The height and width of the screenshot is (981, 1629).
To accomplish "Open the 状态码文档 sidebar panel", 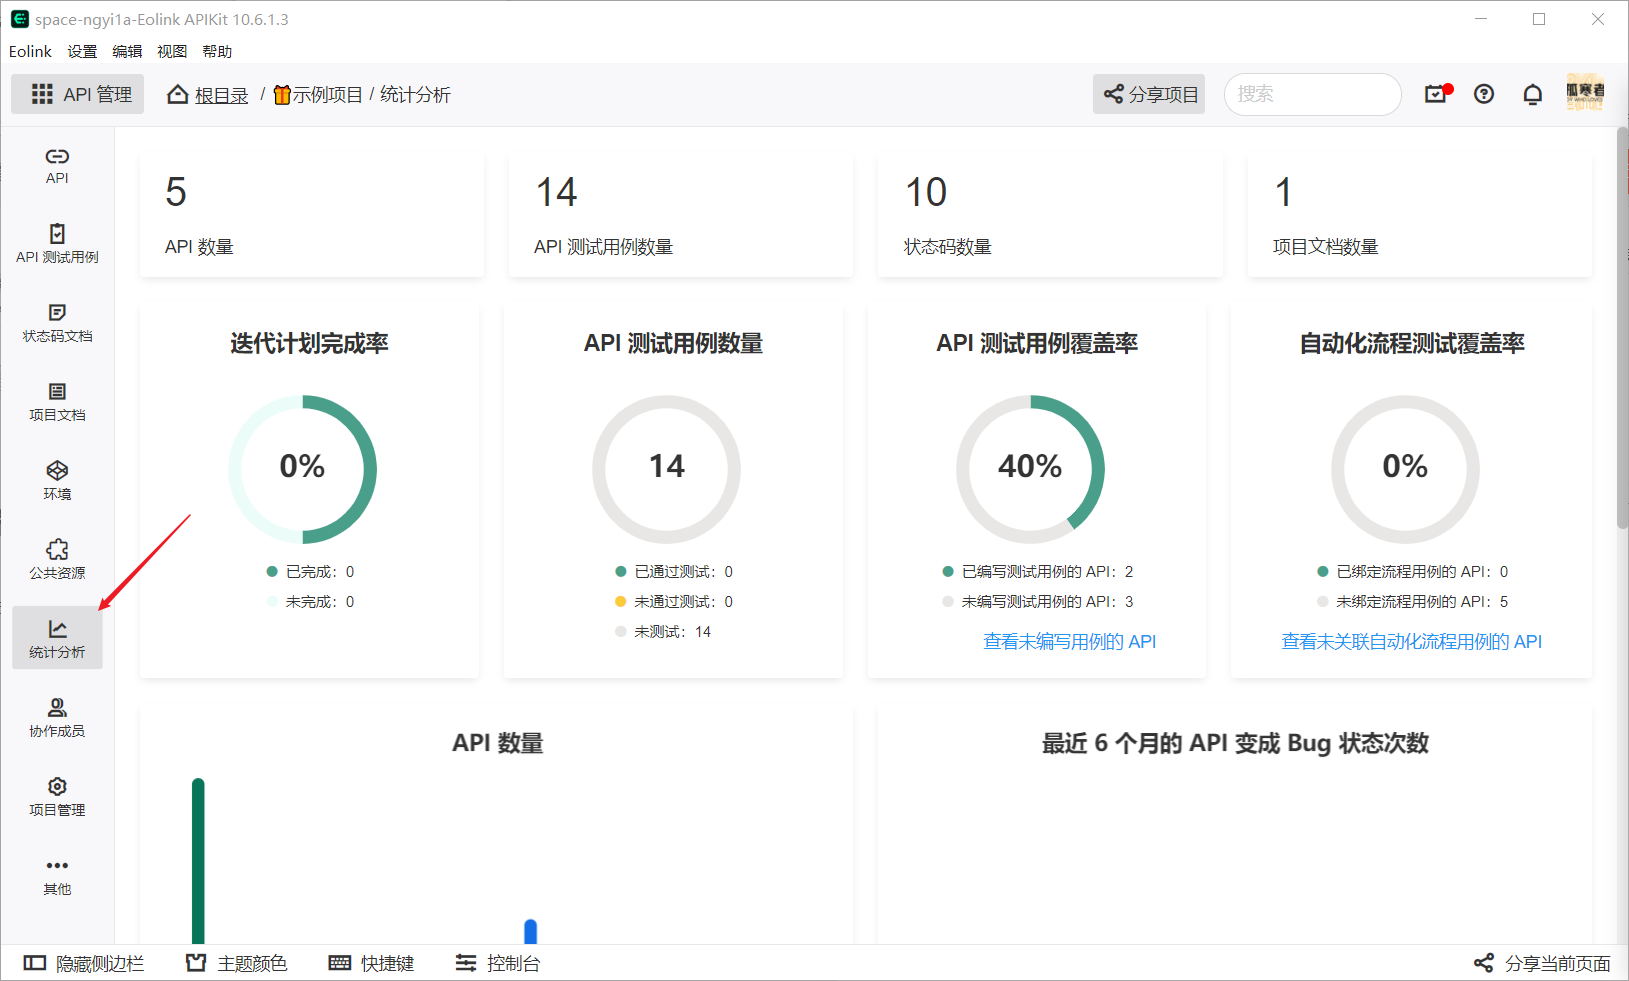I will [x=57, y=322].
